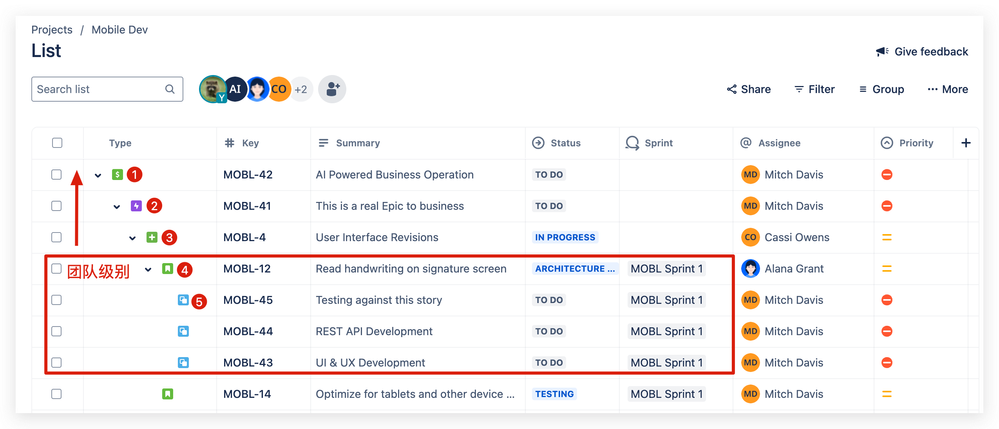Viewport: 999px width, 429px height.
Task: Sort by the Summary column header
Action: (x=349, y=143)
